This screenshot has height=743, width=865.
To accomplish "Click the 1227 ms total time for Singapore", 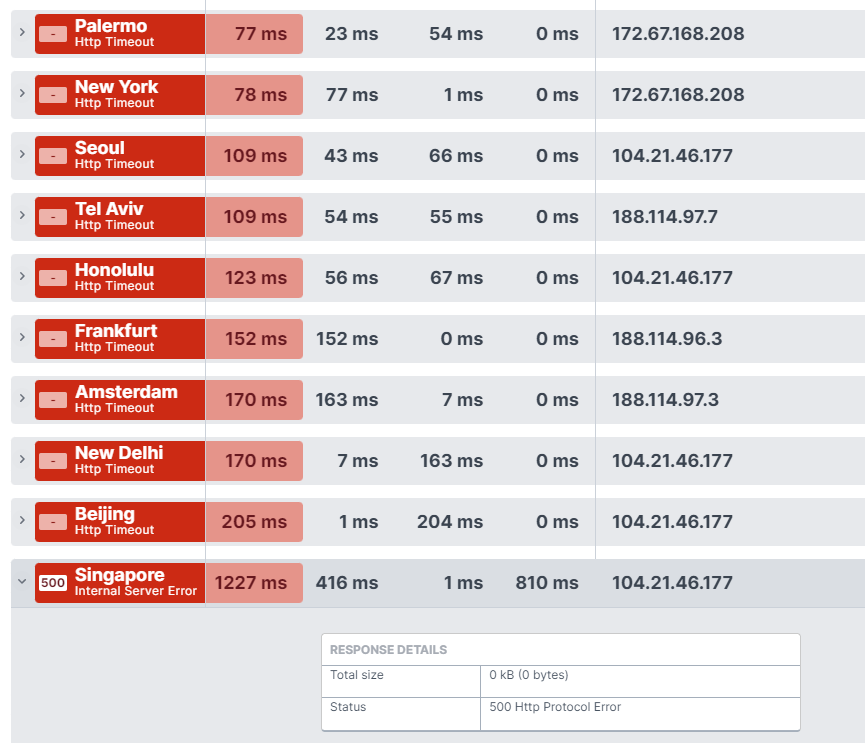I will point(251,583).
